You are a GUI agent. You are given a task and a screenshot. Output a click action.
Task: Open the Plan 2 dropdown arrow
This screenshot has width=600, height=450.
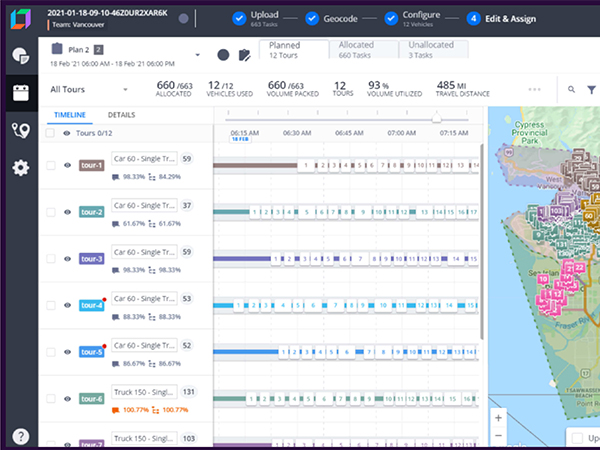point(197,55)
